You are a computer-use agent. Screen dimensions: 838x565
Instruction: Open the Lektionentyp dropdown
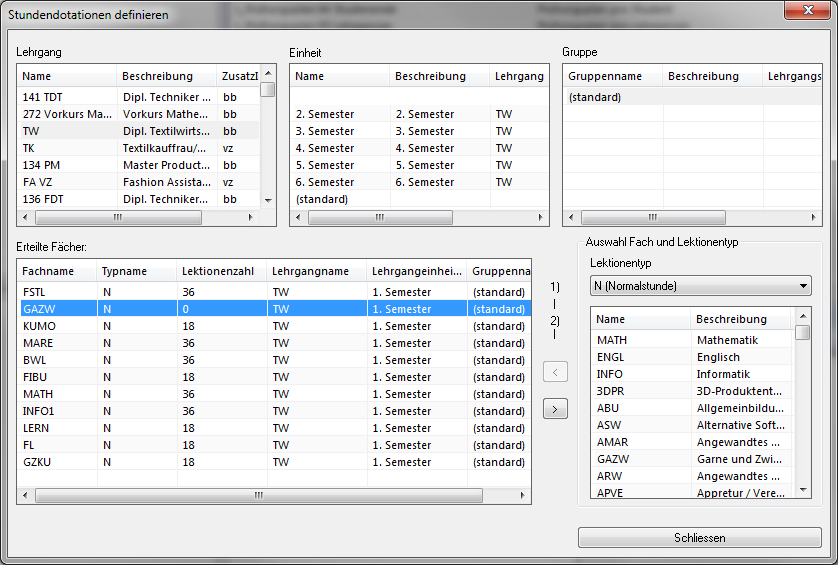point(700,287)
